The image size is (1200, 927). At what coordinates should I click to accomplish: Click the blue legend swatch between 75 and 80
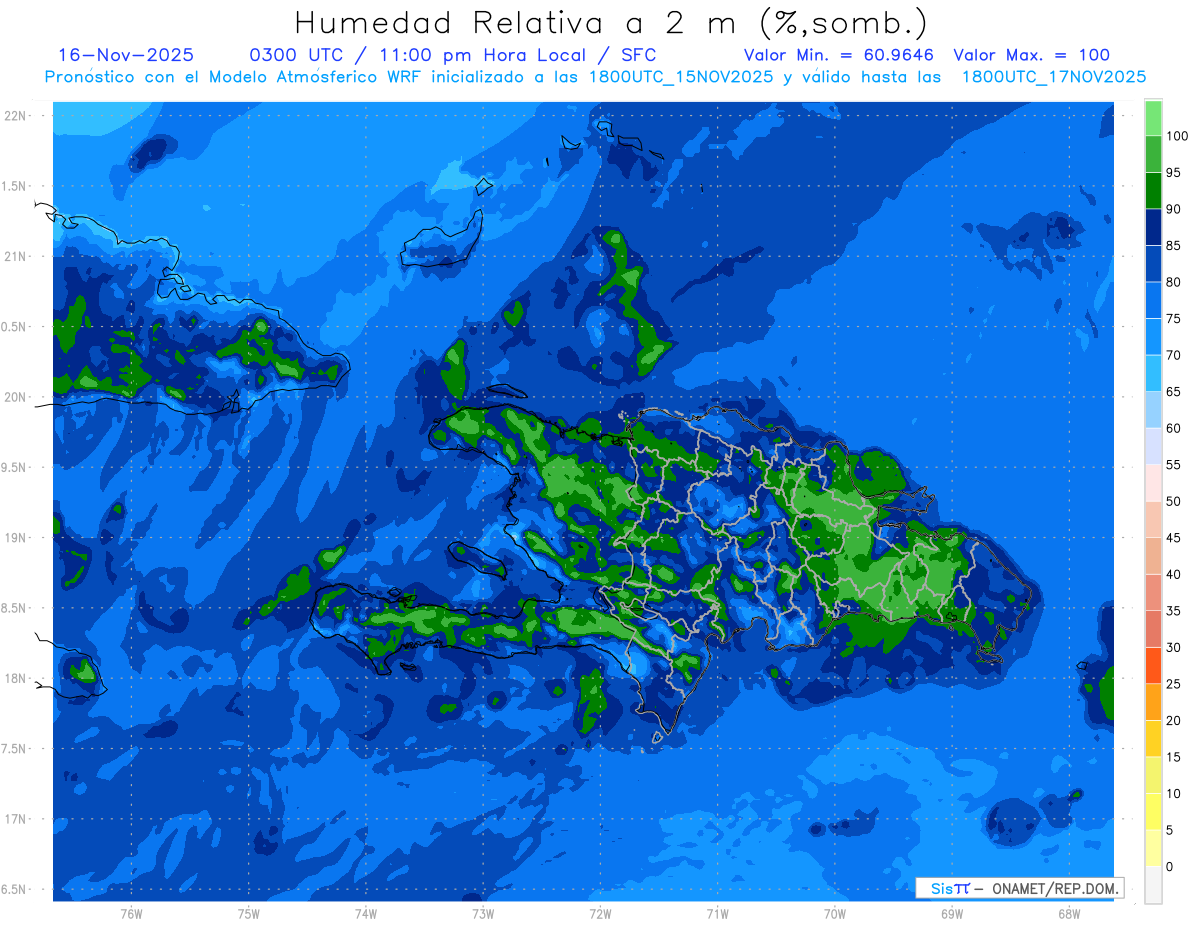[1153, 300]
